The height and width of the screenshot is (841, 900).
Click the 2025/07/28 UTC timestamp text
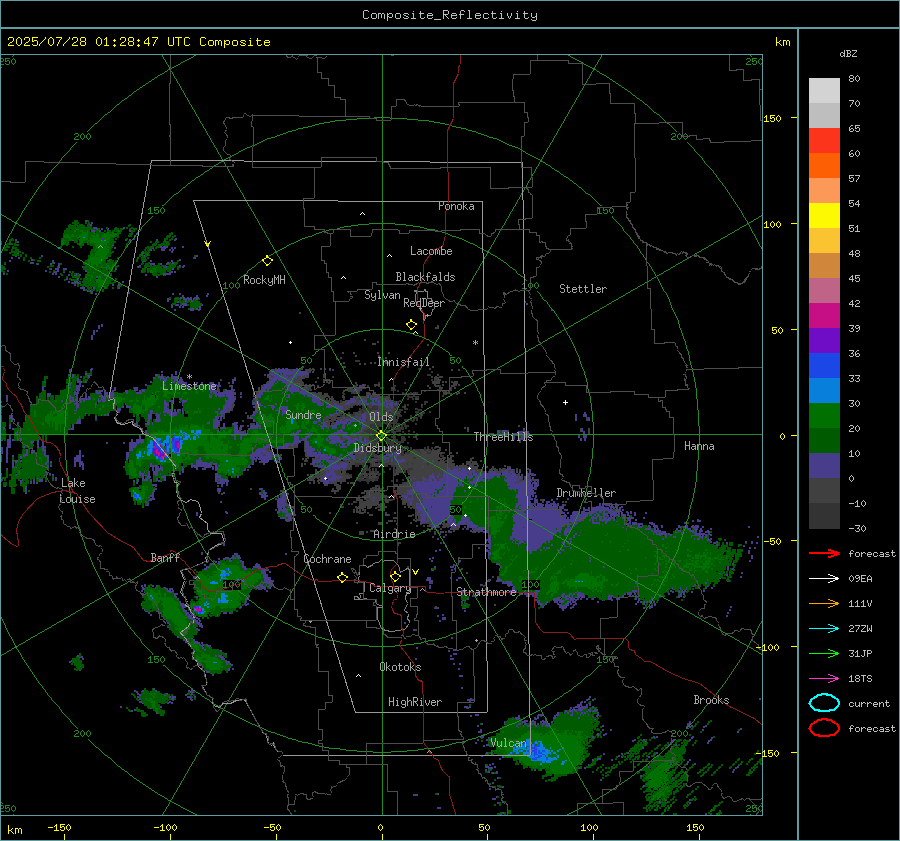point(138,42)
